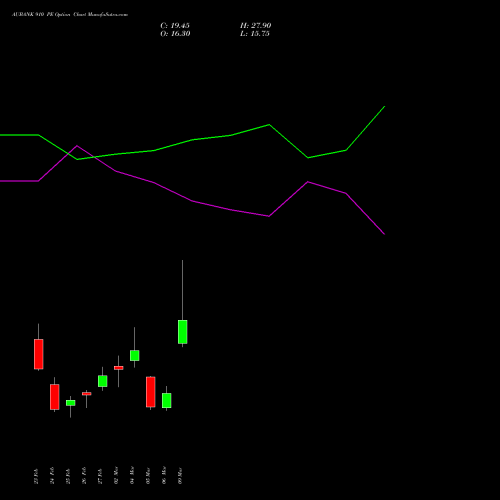Select the '23 Feb' date axis label
Image resolution: width=500 pixels, height=500 pixels.
[x=36, y=476]
